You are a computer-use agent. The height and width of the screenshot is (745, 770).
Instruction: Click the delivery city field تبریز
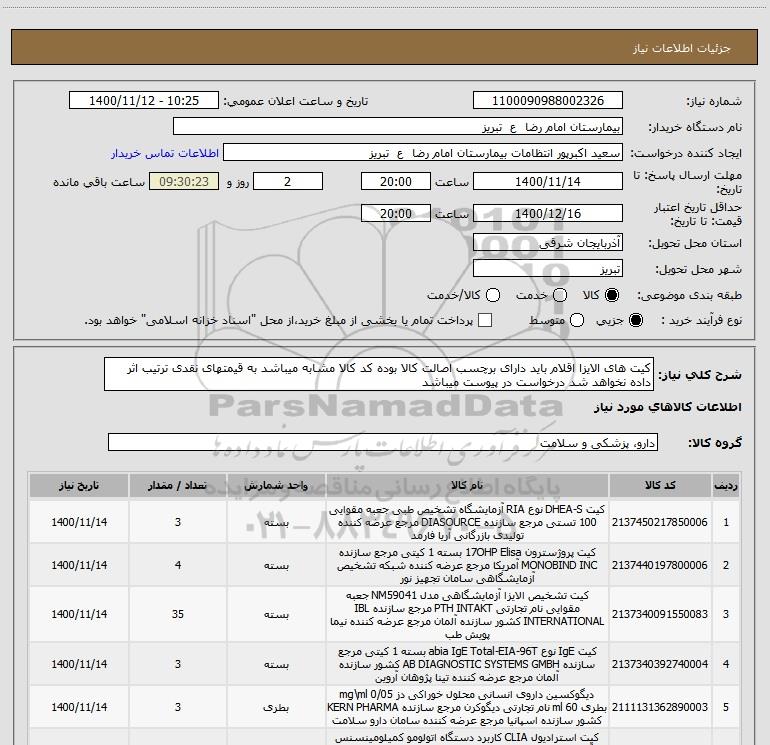click(548, 269)
